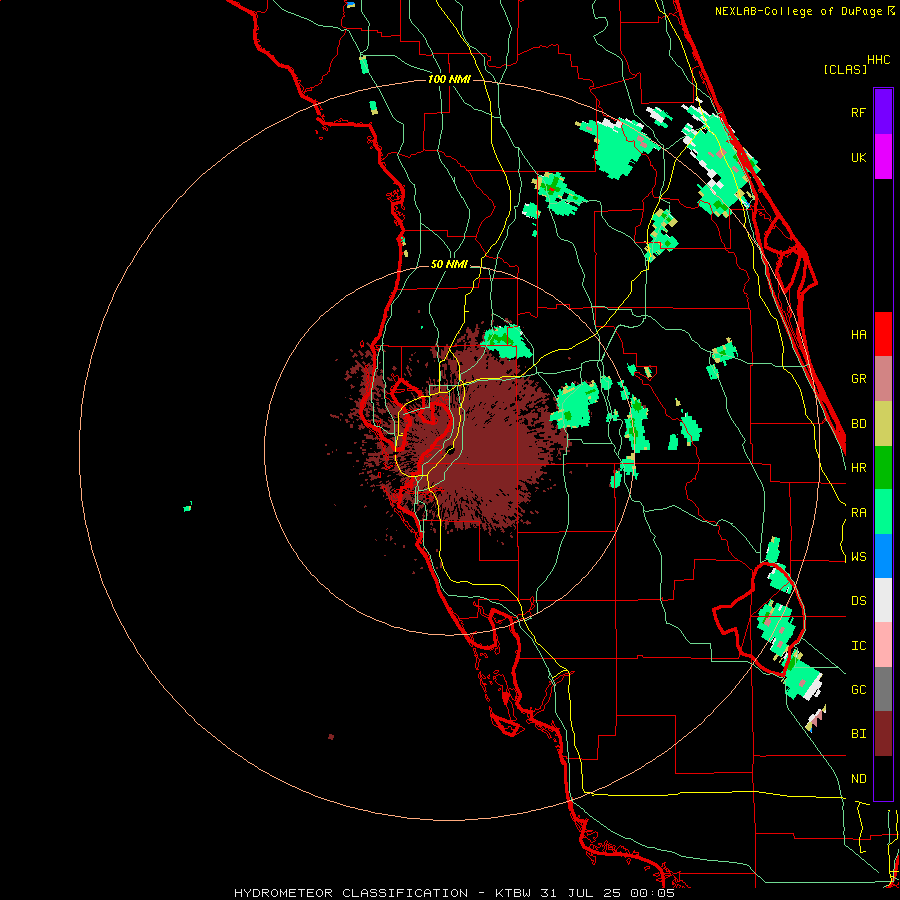Screen dimensions: 900x900
Task: Click the RF purple legend swatch
Action: click(x=883, y=112)
